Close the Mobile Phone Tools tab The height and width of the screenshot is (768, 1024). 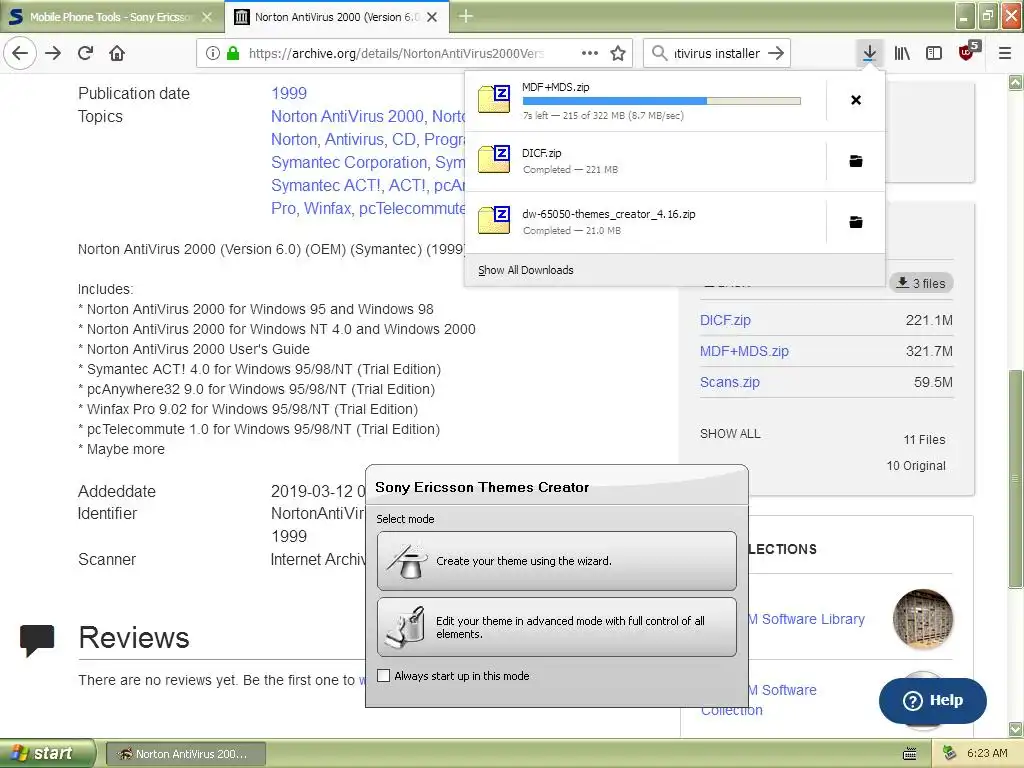pos(207,17)
